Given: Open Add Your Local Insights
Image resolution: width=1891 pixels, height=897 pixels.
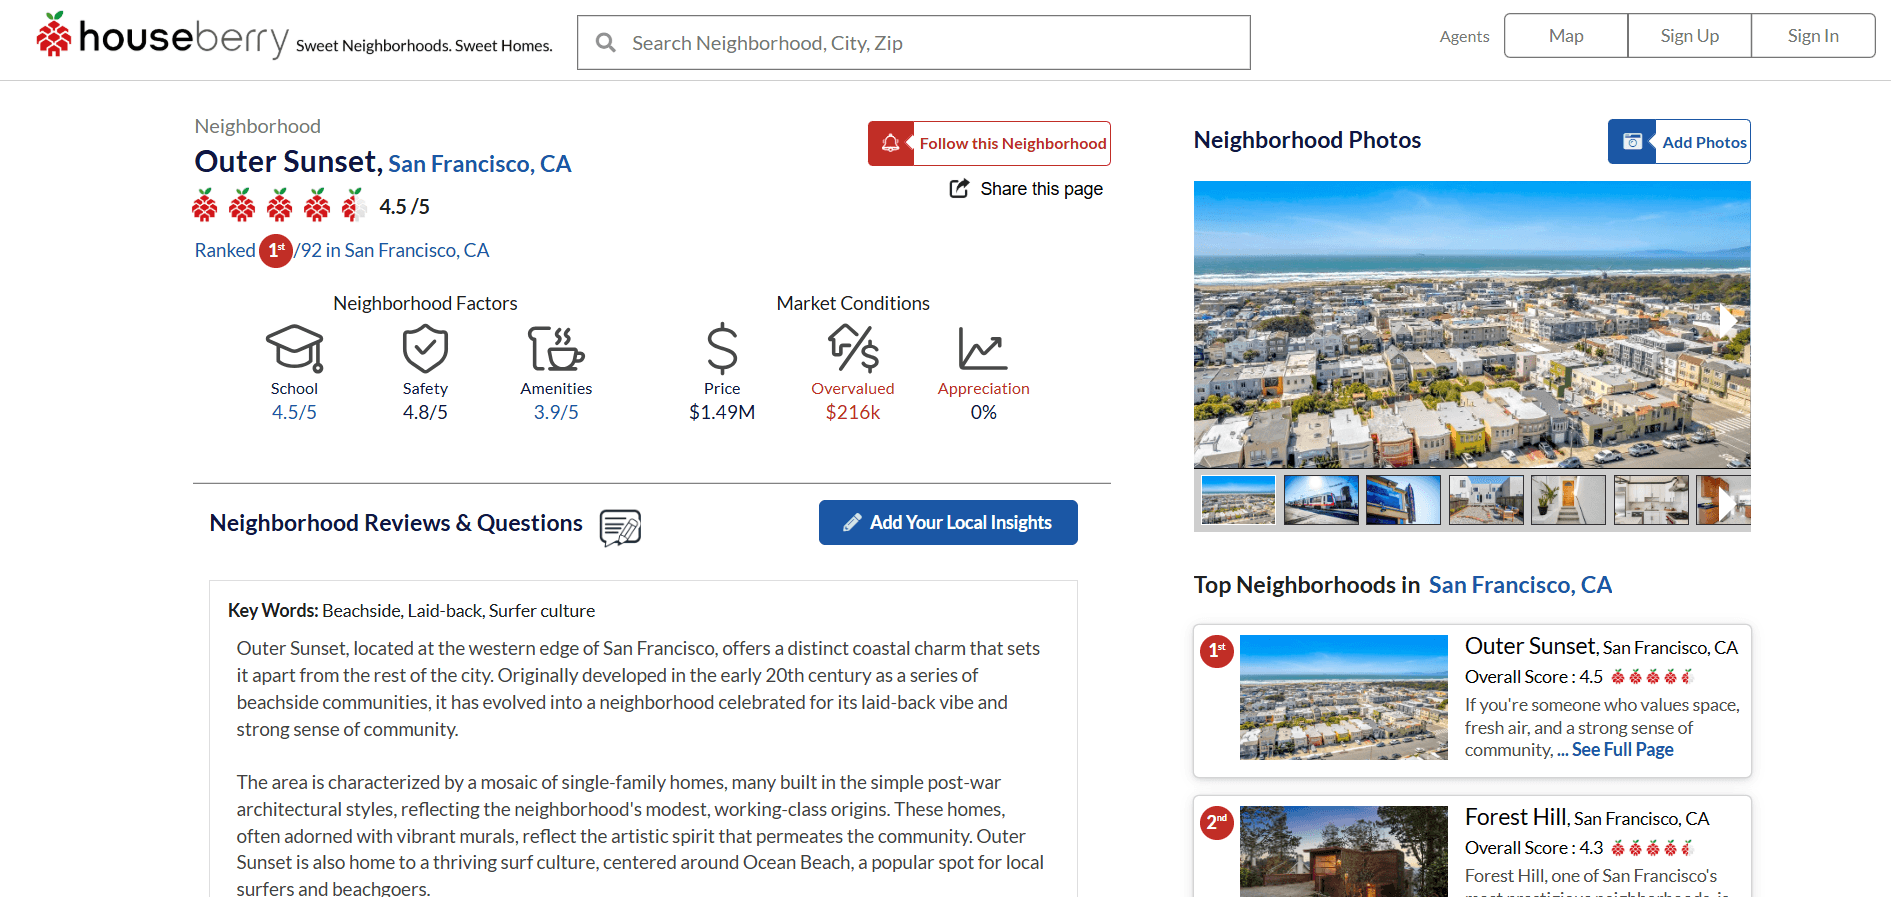Looking at the screenshot, I should (x=948, y=522).
